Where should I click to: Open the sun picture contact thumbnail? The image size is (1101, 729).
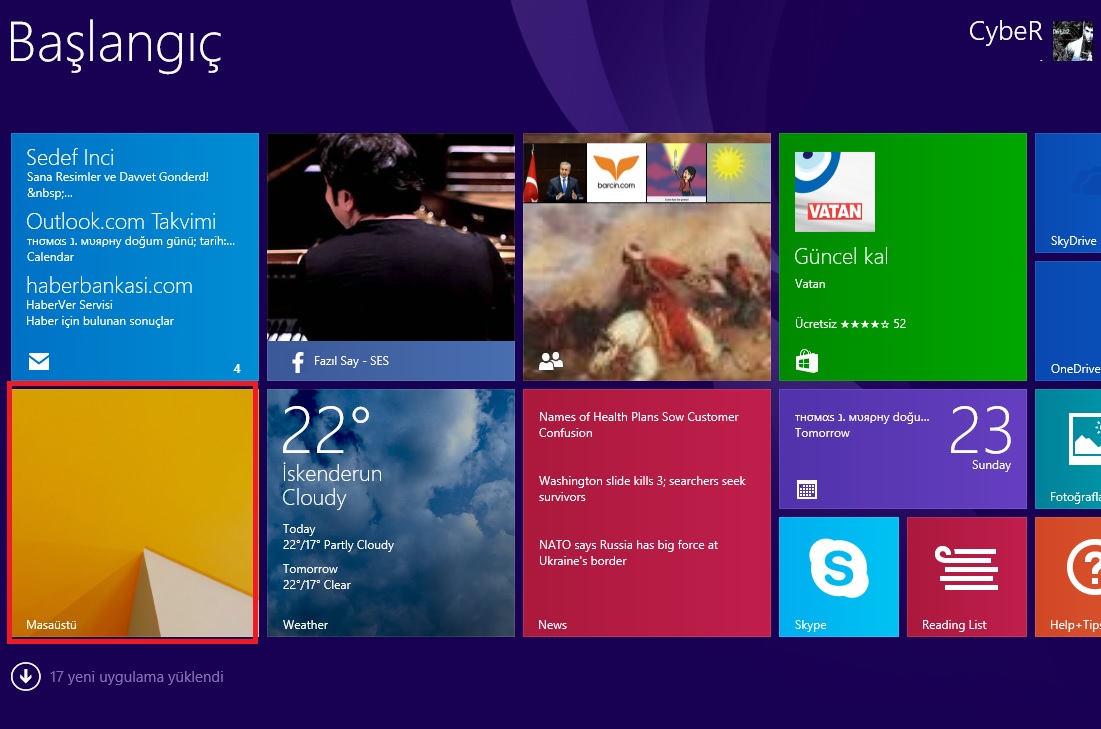tap(739, 173)
